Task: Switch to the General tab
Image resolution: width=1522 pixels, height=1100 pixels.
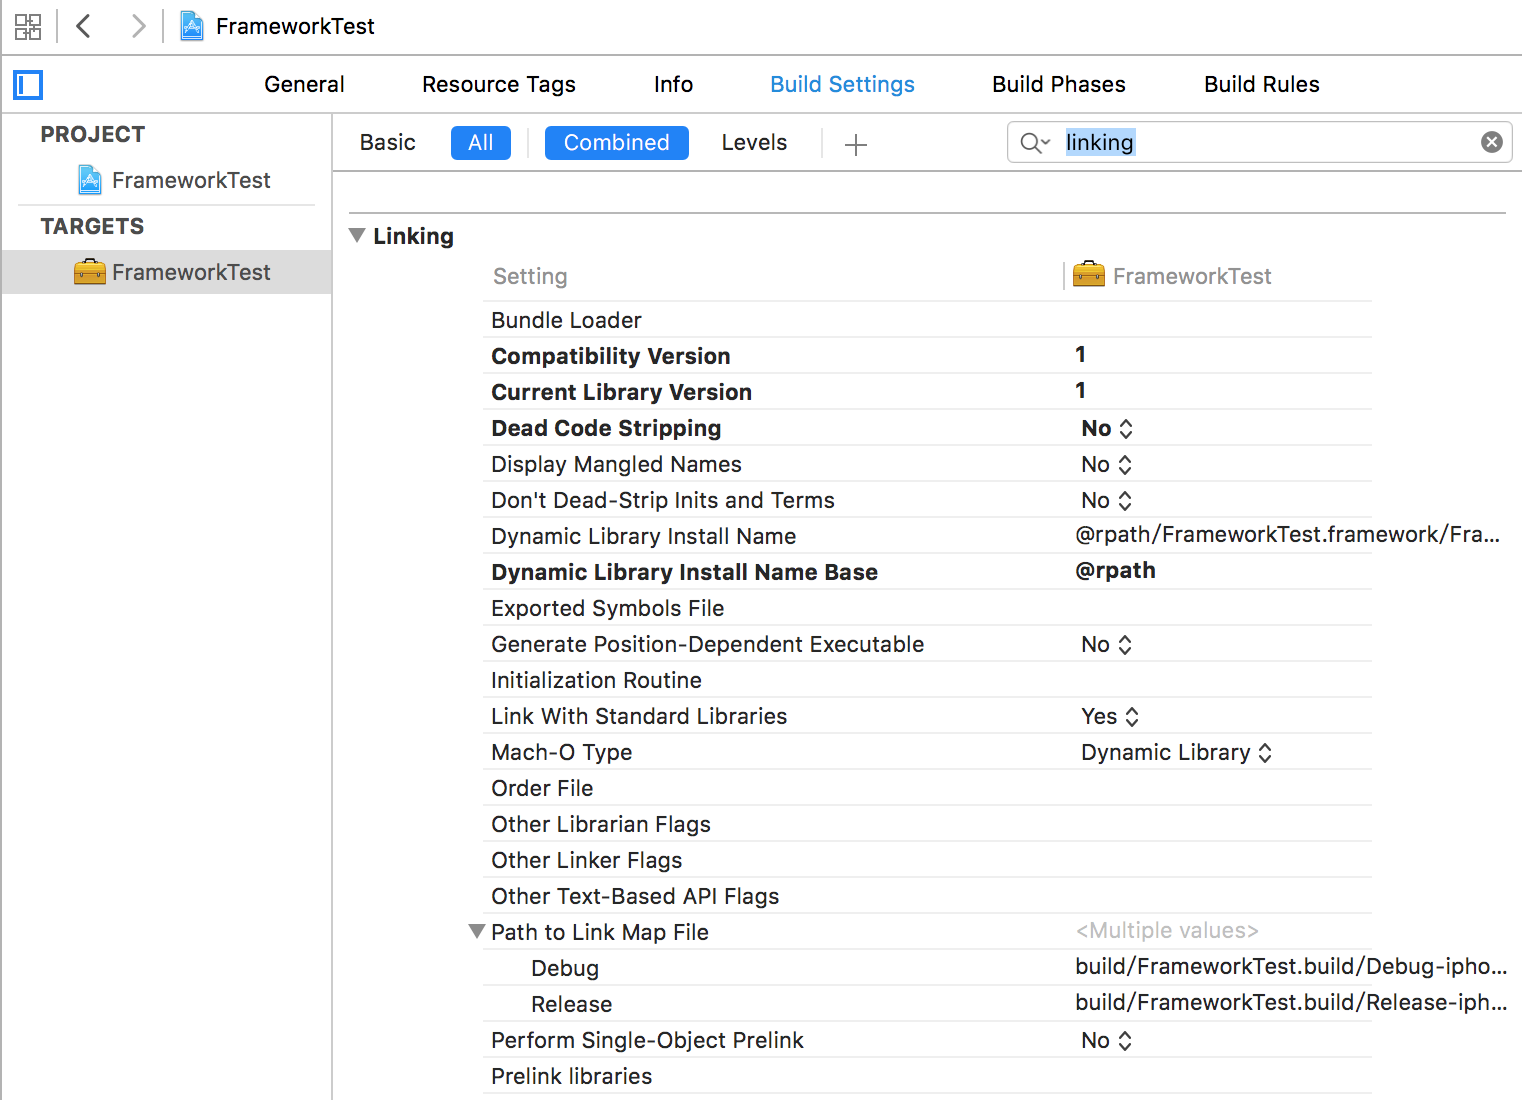Action: (x=304, y=85)
